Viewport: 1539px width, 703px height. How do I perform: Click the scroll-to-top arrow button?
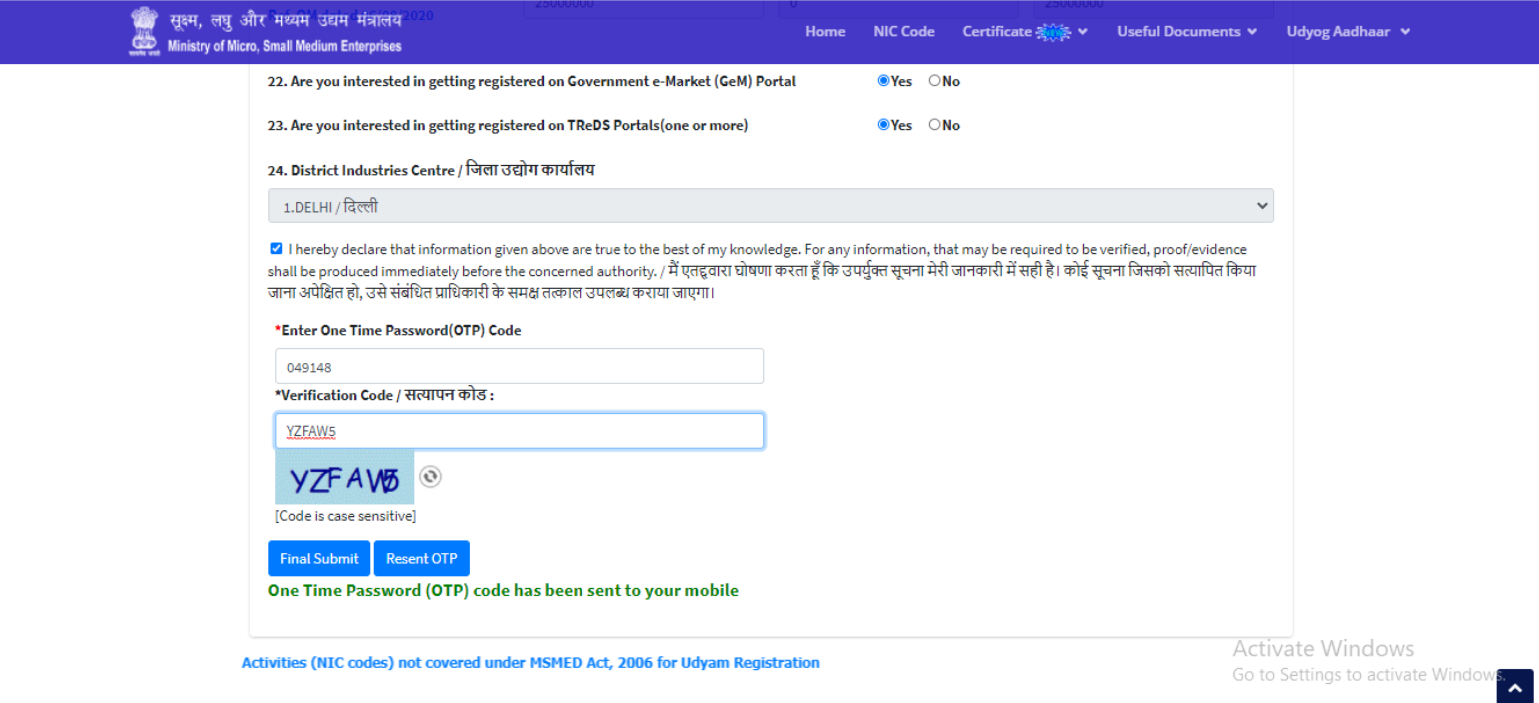coord(1515,687)
